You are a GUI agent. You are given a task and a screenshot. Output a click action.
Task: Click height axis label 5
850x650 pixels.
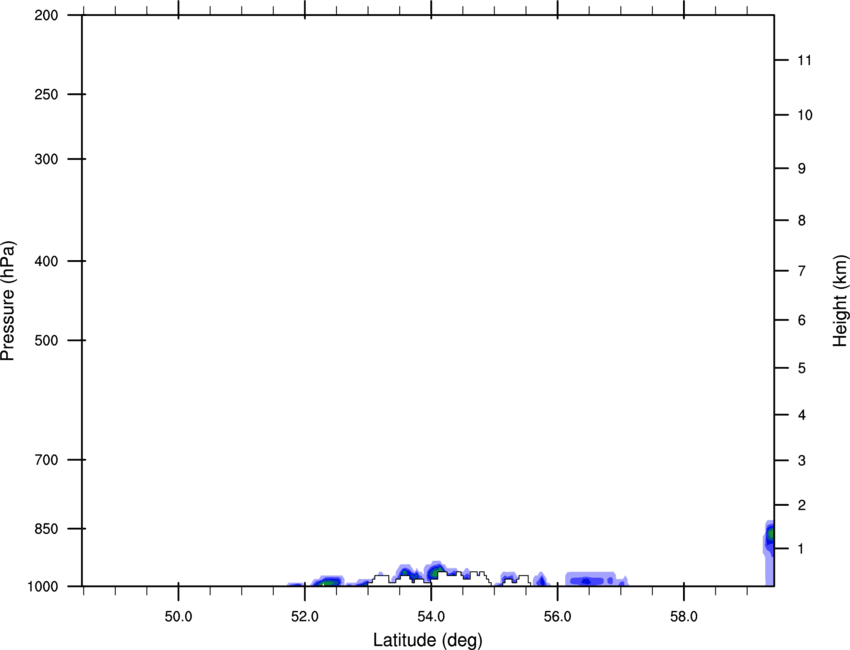click(x=801, y=369)
